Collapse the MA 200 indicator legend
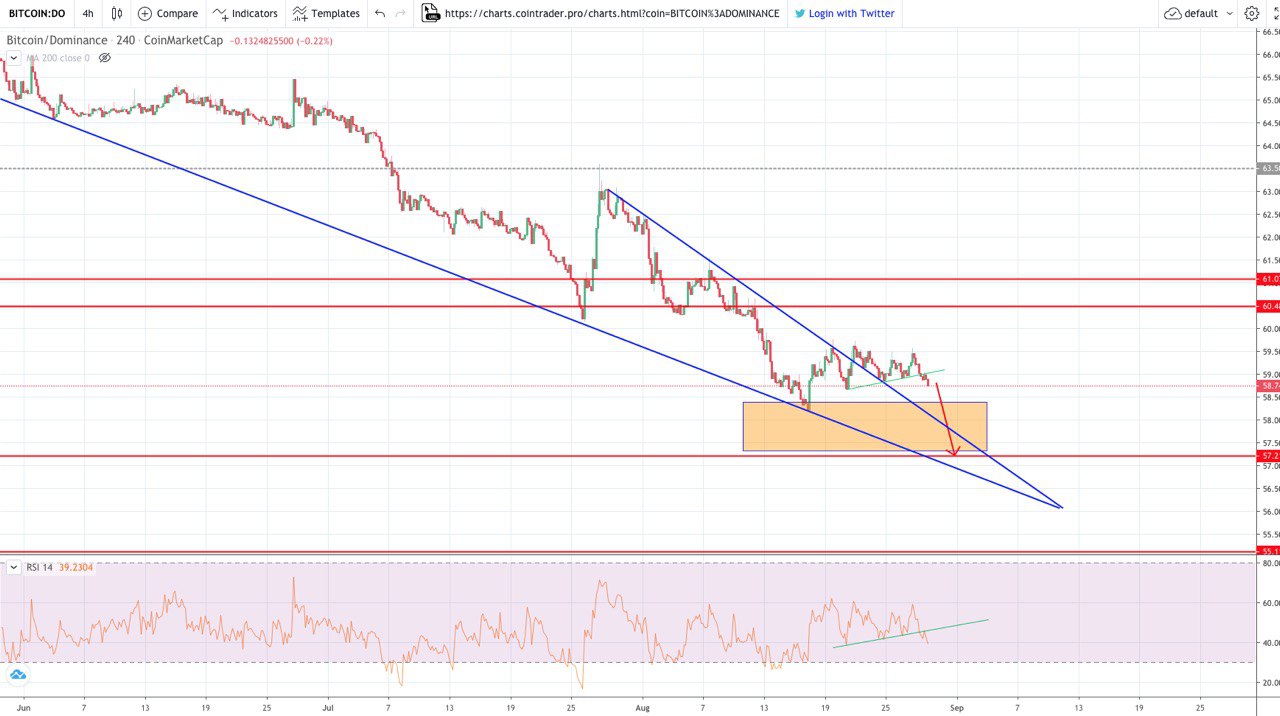 13,58
